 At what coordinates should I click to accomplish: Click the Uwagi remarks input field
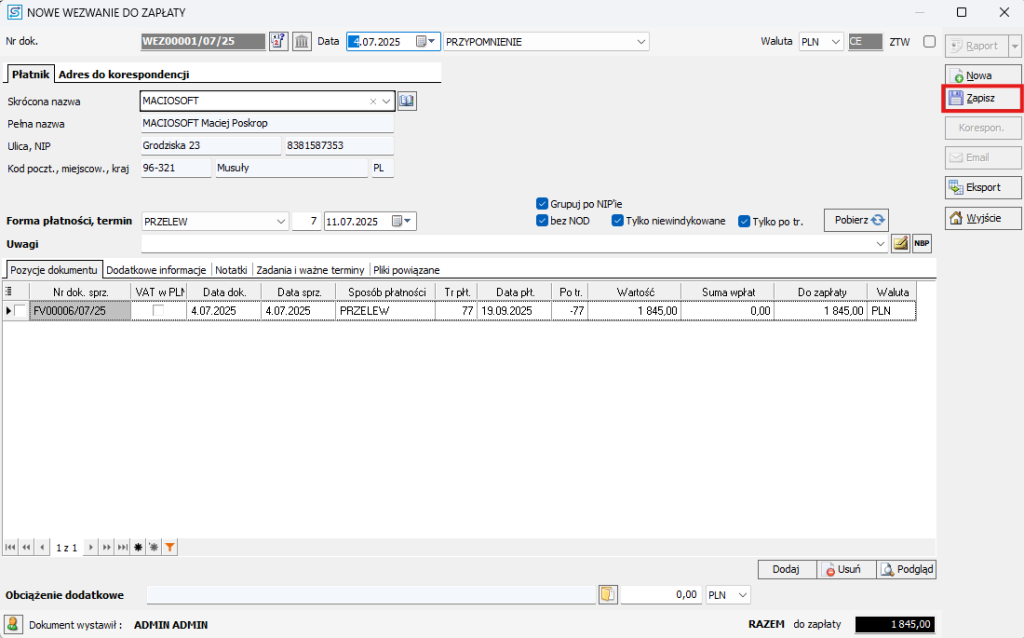[510, 243]
